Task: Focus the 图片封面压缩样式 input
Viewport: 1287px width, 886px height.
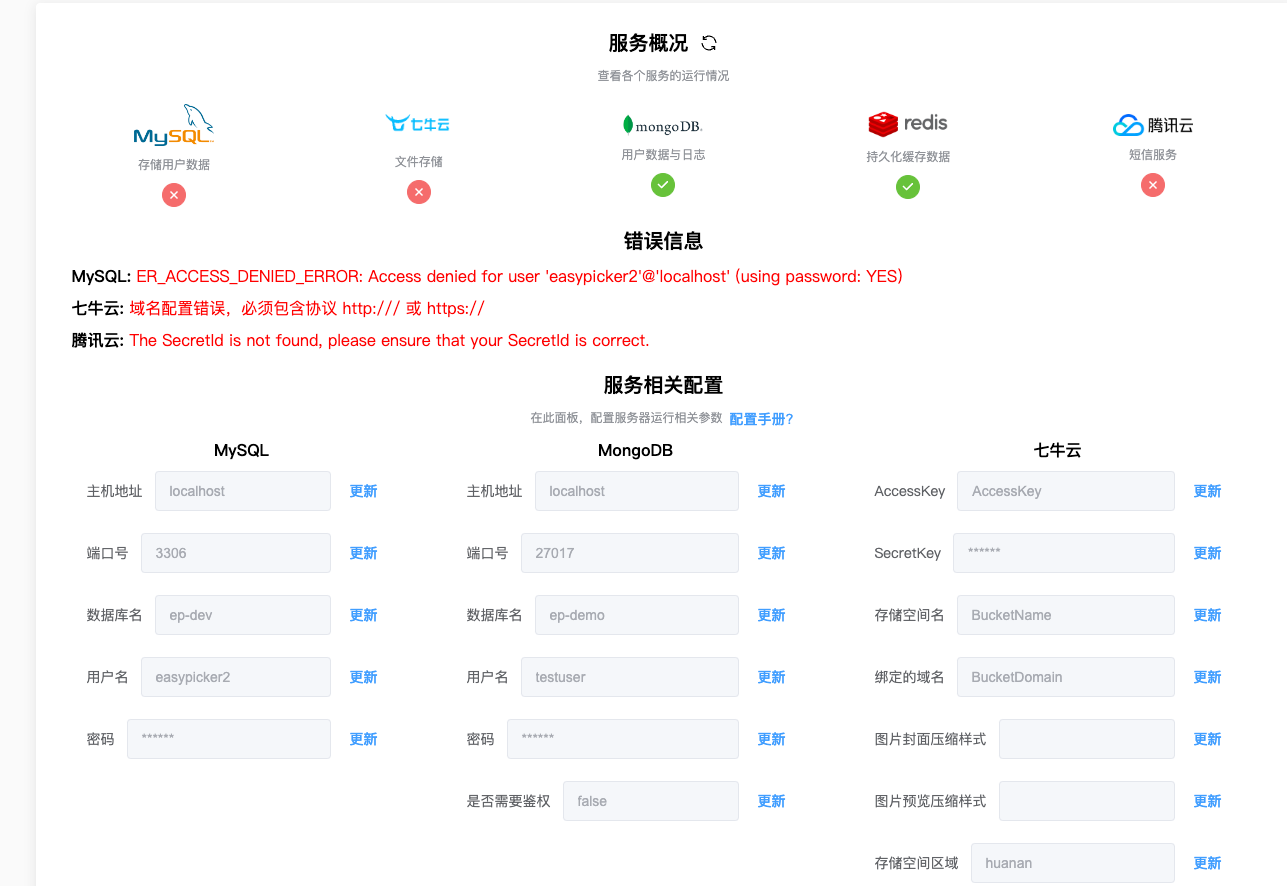Action: [x=1087, y=739]
